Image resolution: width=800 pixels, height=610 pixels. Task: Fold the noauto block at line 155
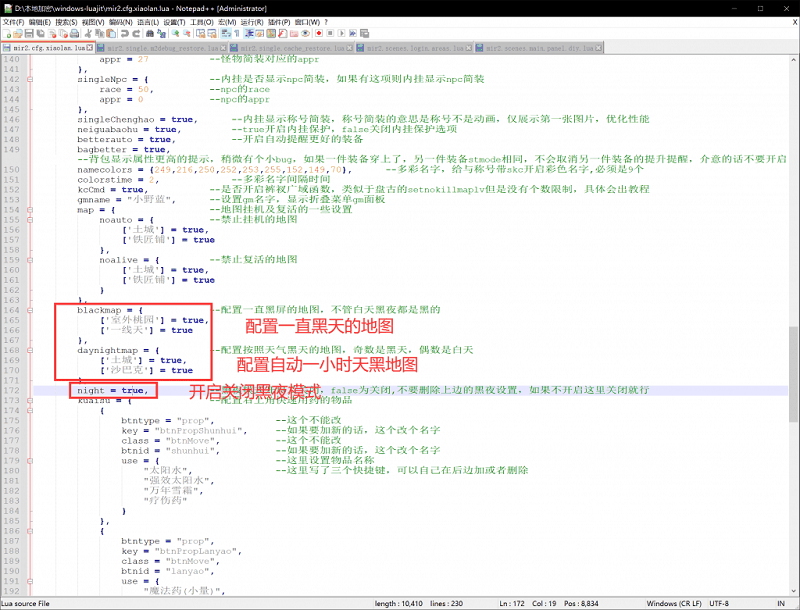(x=30, y=220)
